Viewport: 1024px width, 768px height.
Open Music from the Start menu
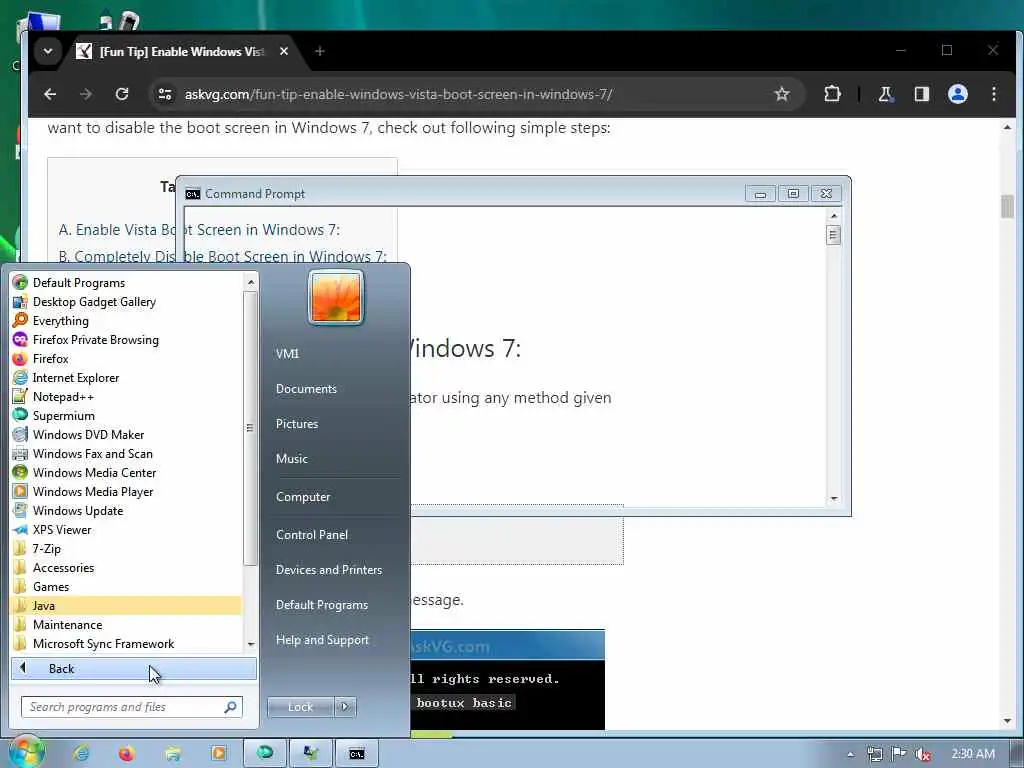[x=292, y=458]
